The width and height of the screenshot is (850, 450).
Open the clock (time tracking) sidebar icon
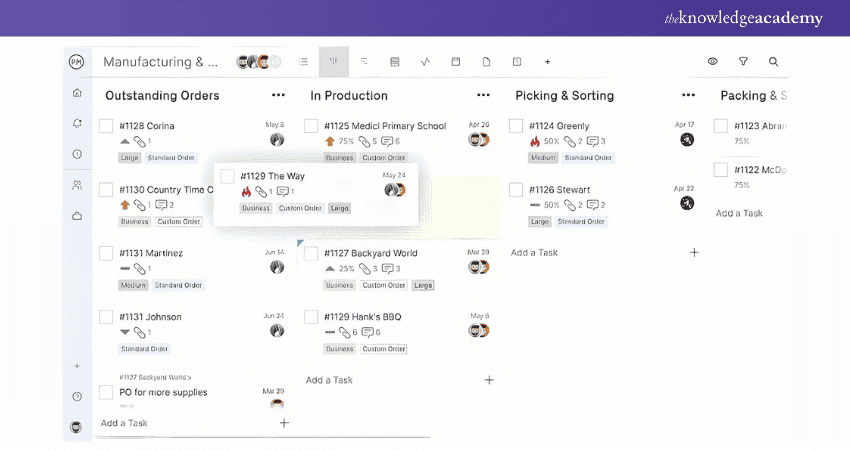77,154
